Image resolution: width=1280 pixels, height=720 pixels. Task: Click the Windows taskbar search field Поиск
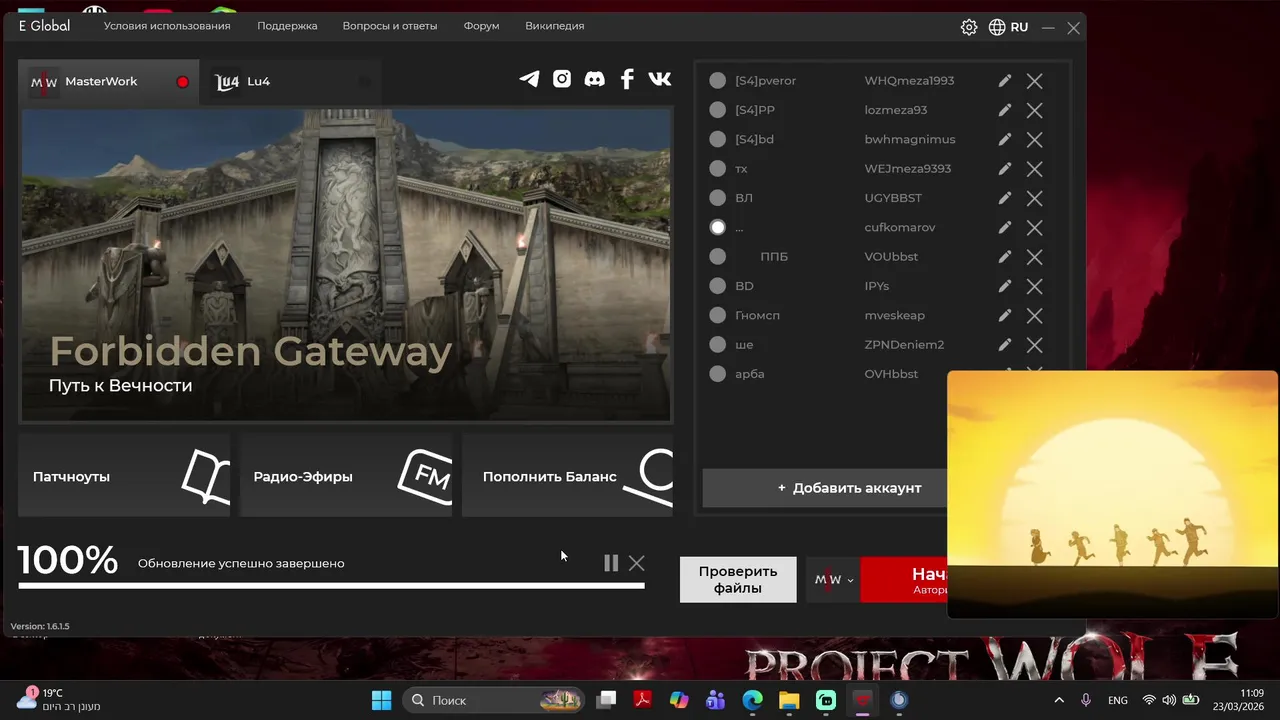pos(494,700)
